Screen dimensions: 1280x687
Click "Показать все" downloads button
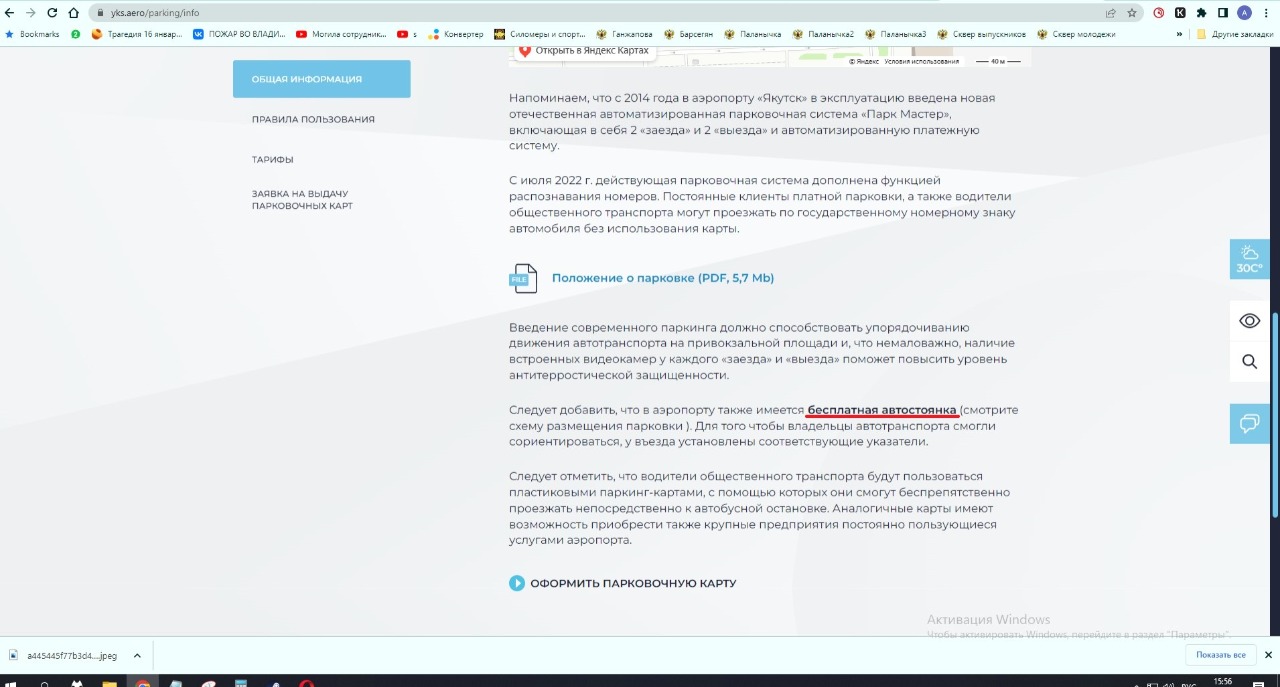pyautogui.click(x=1220, y=655)
